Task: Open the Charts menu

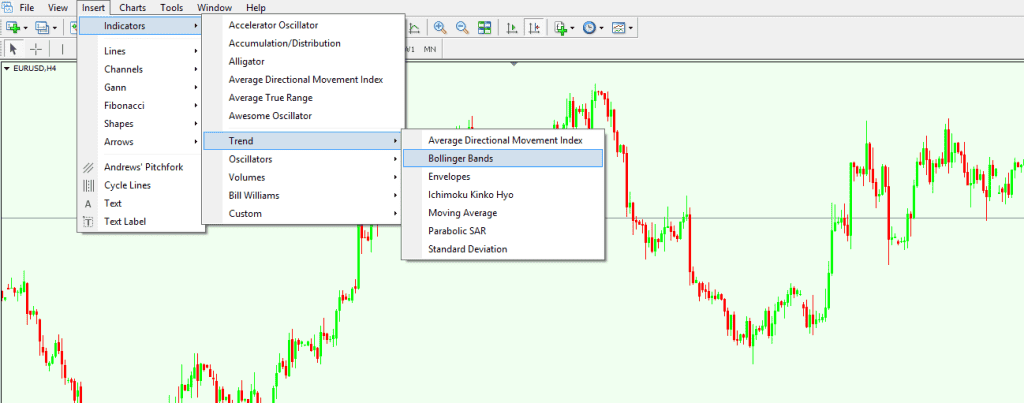Action: [132, 8]
